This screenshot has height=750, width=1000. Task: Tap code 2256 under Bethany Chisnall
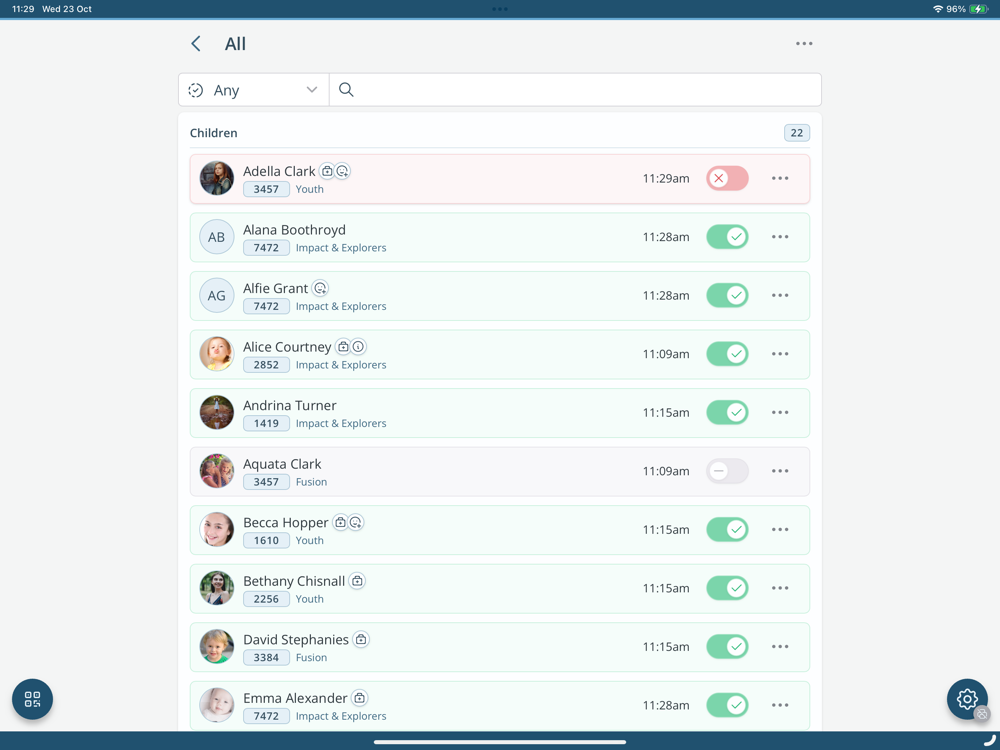(x=266, y=599)
